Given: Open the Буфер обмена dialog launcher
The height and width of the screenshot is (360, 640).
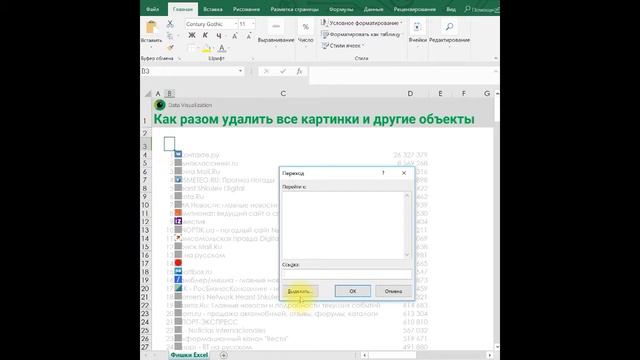Looking at the screenshot, I should point(179,58).
